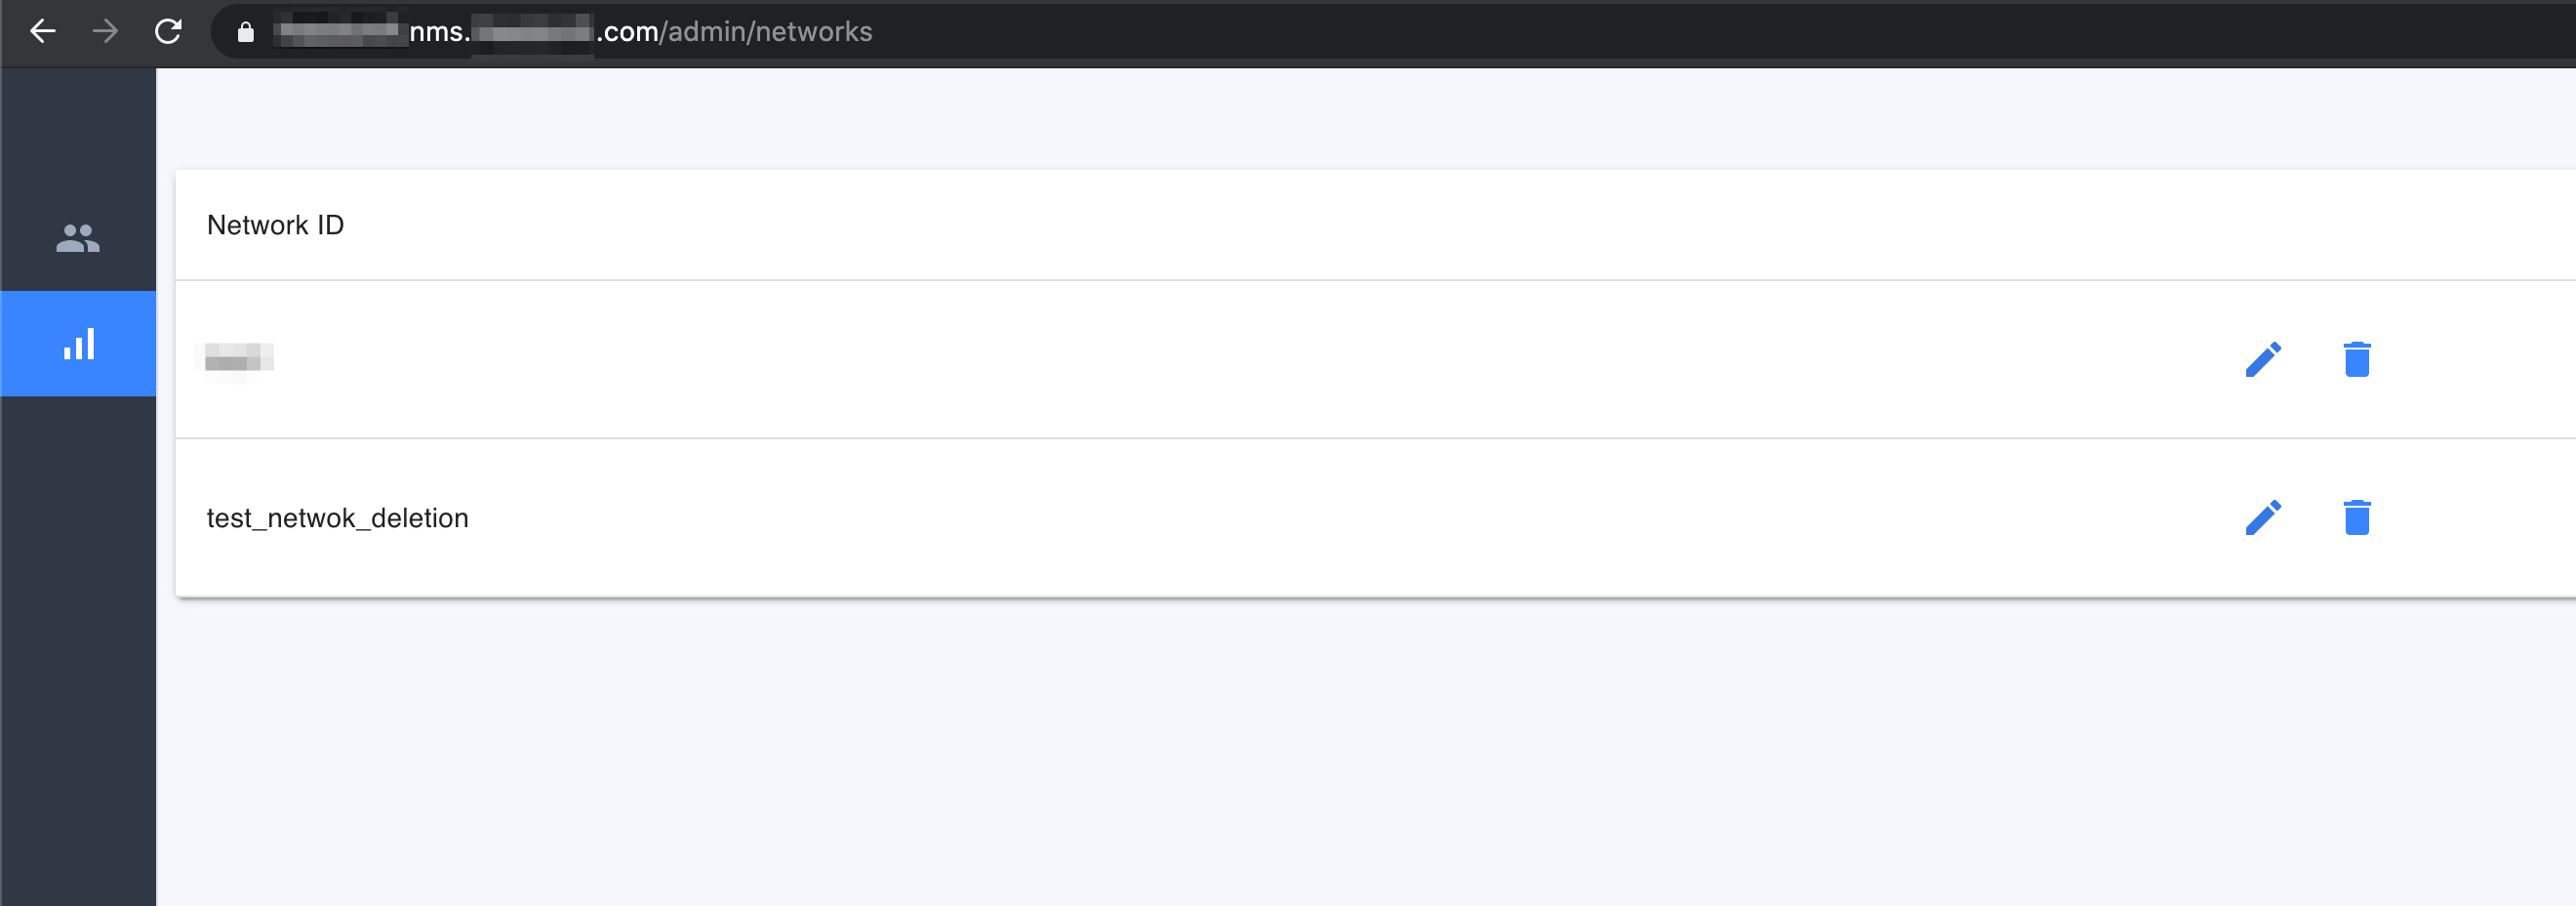Open the test_netwok_deletion table row
This screenshot has width=2576, height=906.
[x=1200, y=517]
